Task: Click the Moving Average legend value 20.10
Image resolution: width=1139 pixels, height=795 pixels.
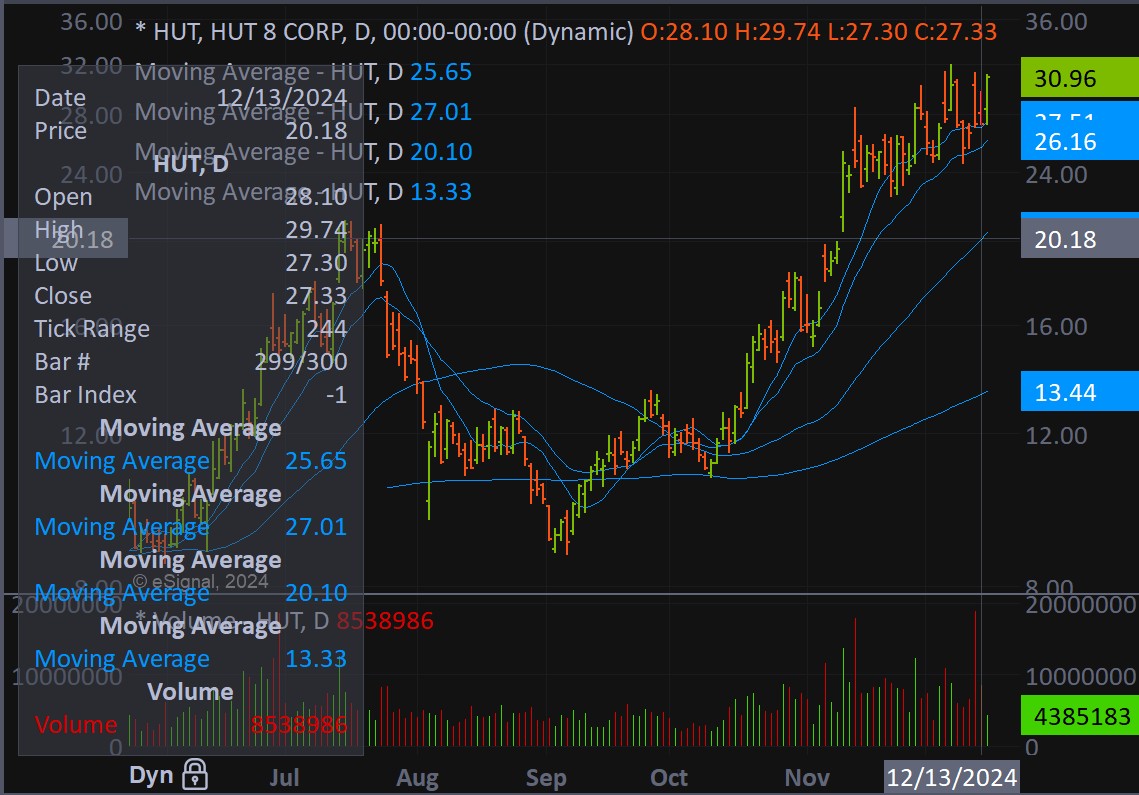Action: tap(441, 151)
